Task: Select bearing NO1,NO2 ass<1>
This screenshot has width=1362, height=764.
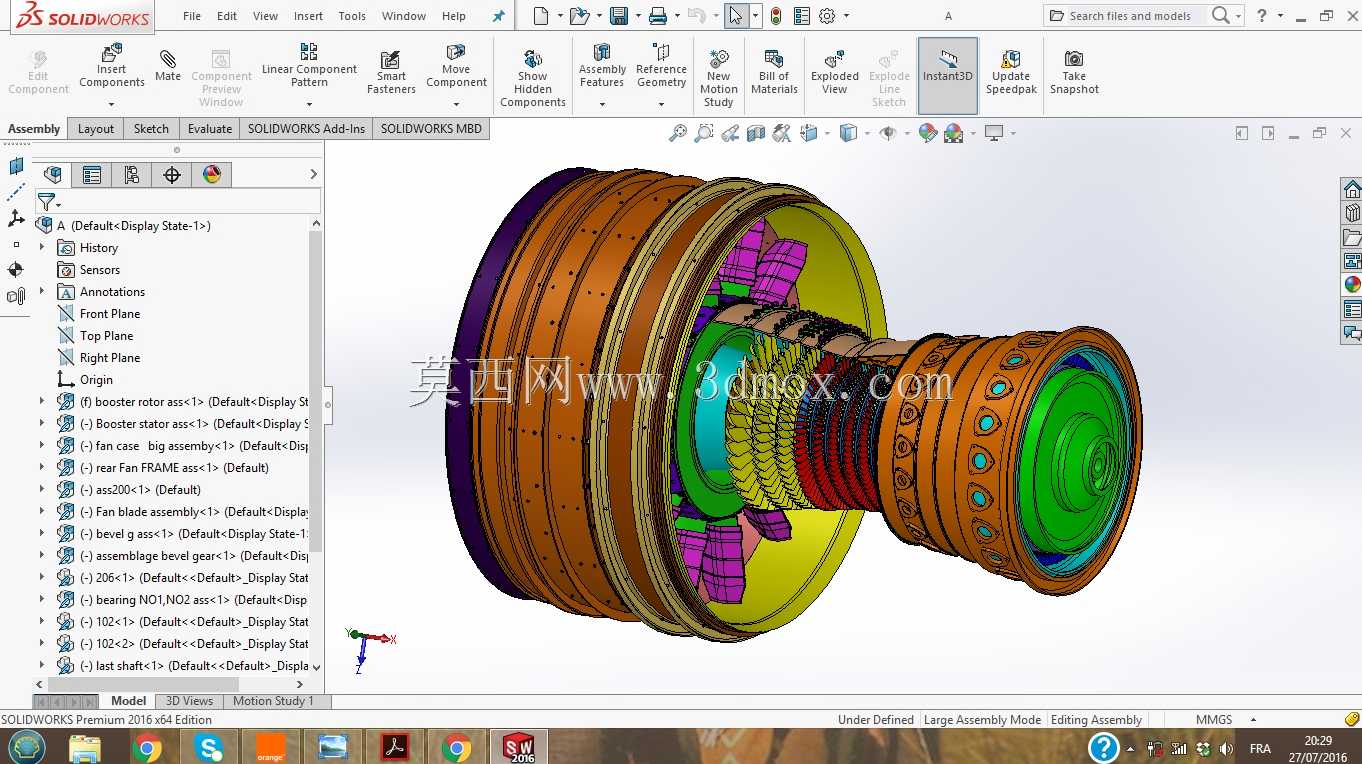Action: [x=194, y=599]
